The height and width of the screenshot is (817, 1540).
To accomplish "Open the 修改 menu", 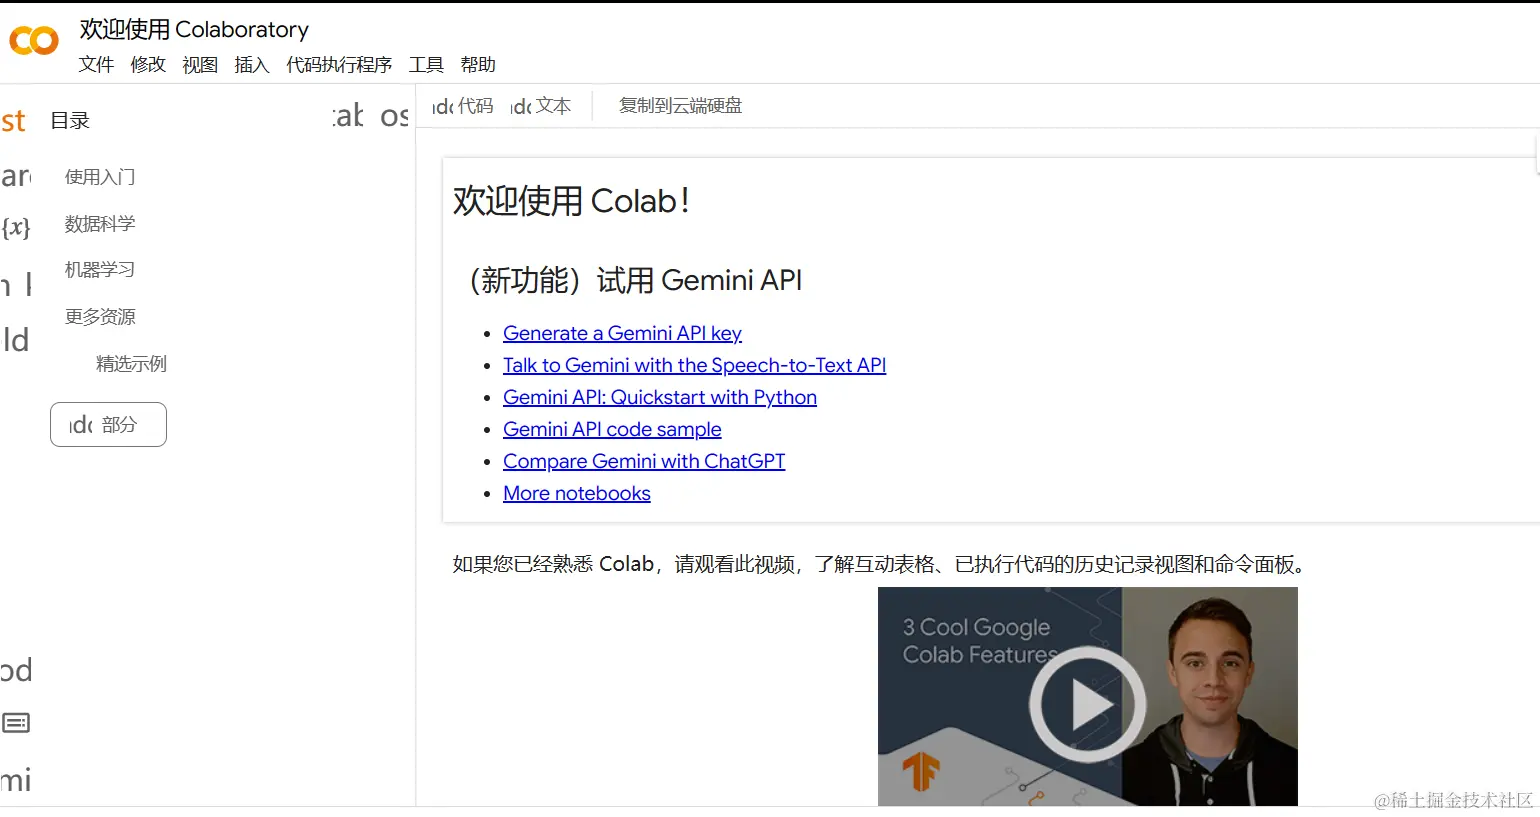I will click(148, 65).
